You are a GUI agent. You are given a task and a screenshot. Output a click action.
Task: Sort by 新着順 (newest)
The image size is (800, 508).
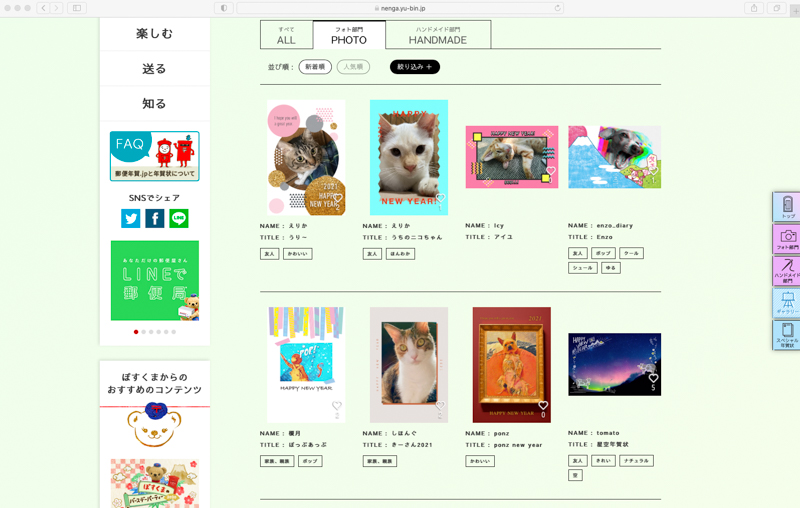point(315,67)
